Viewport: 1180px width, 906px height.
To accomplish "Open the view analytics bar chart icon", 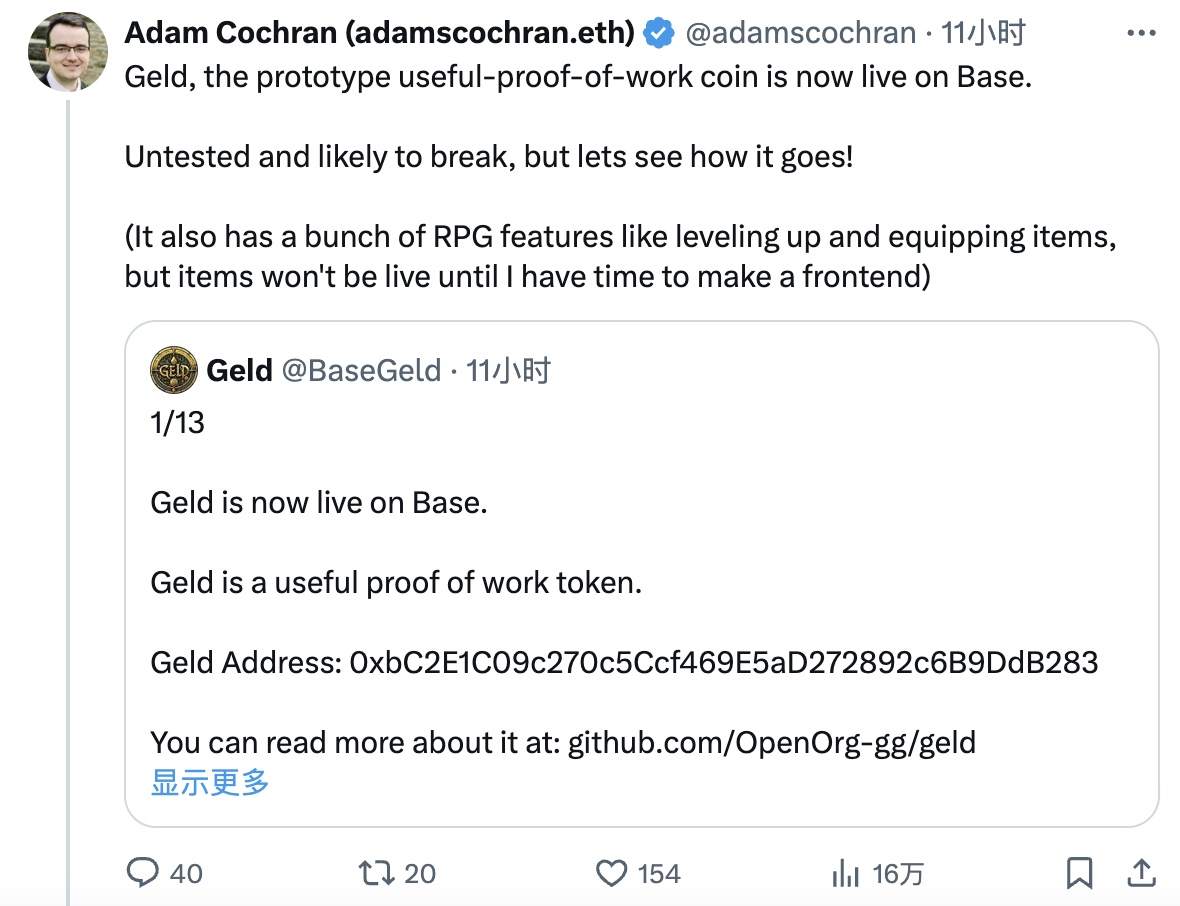I will pos(847,873).
